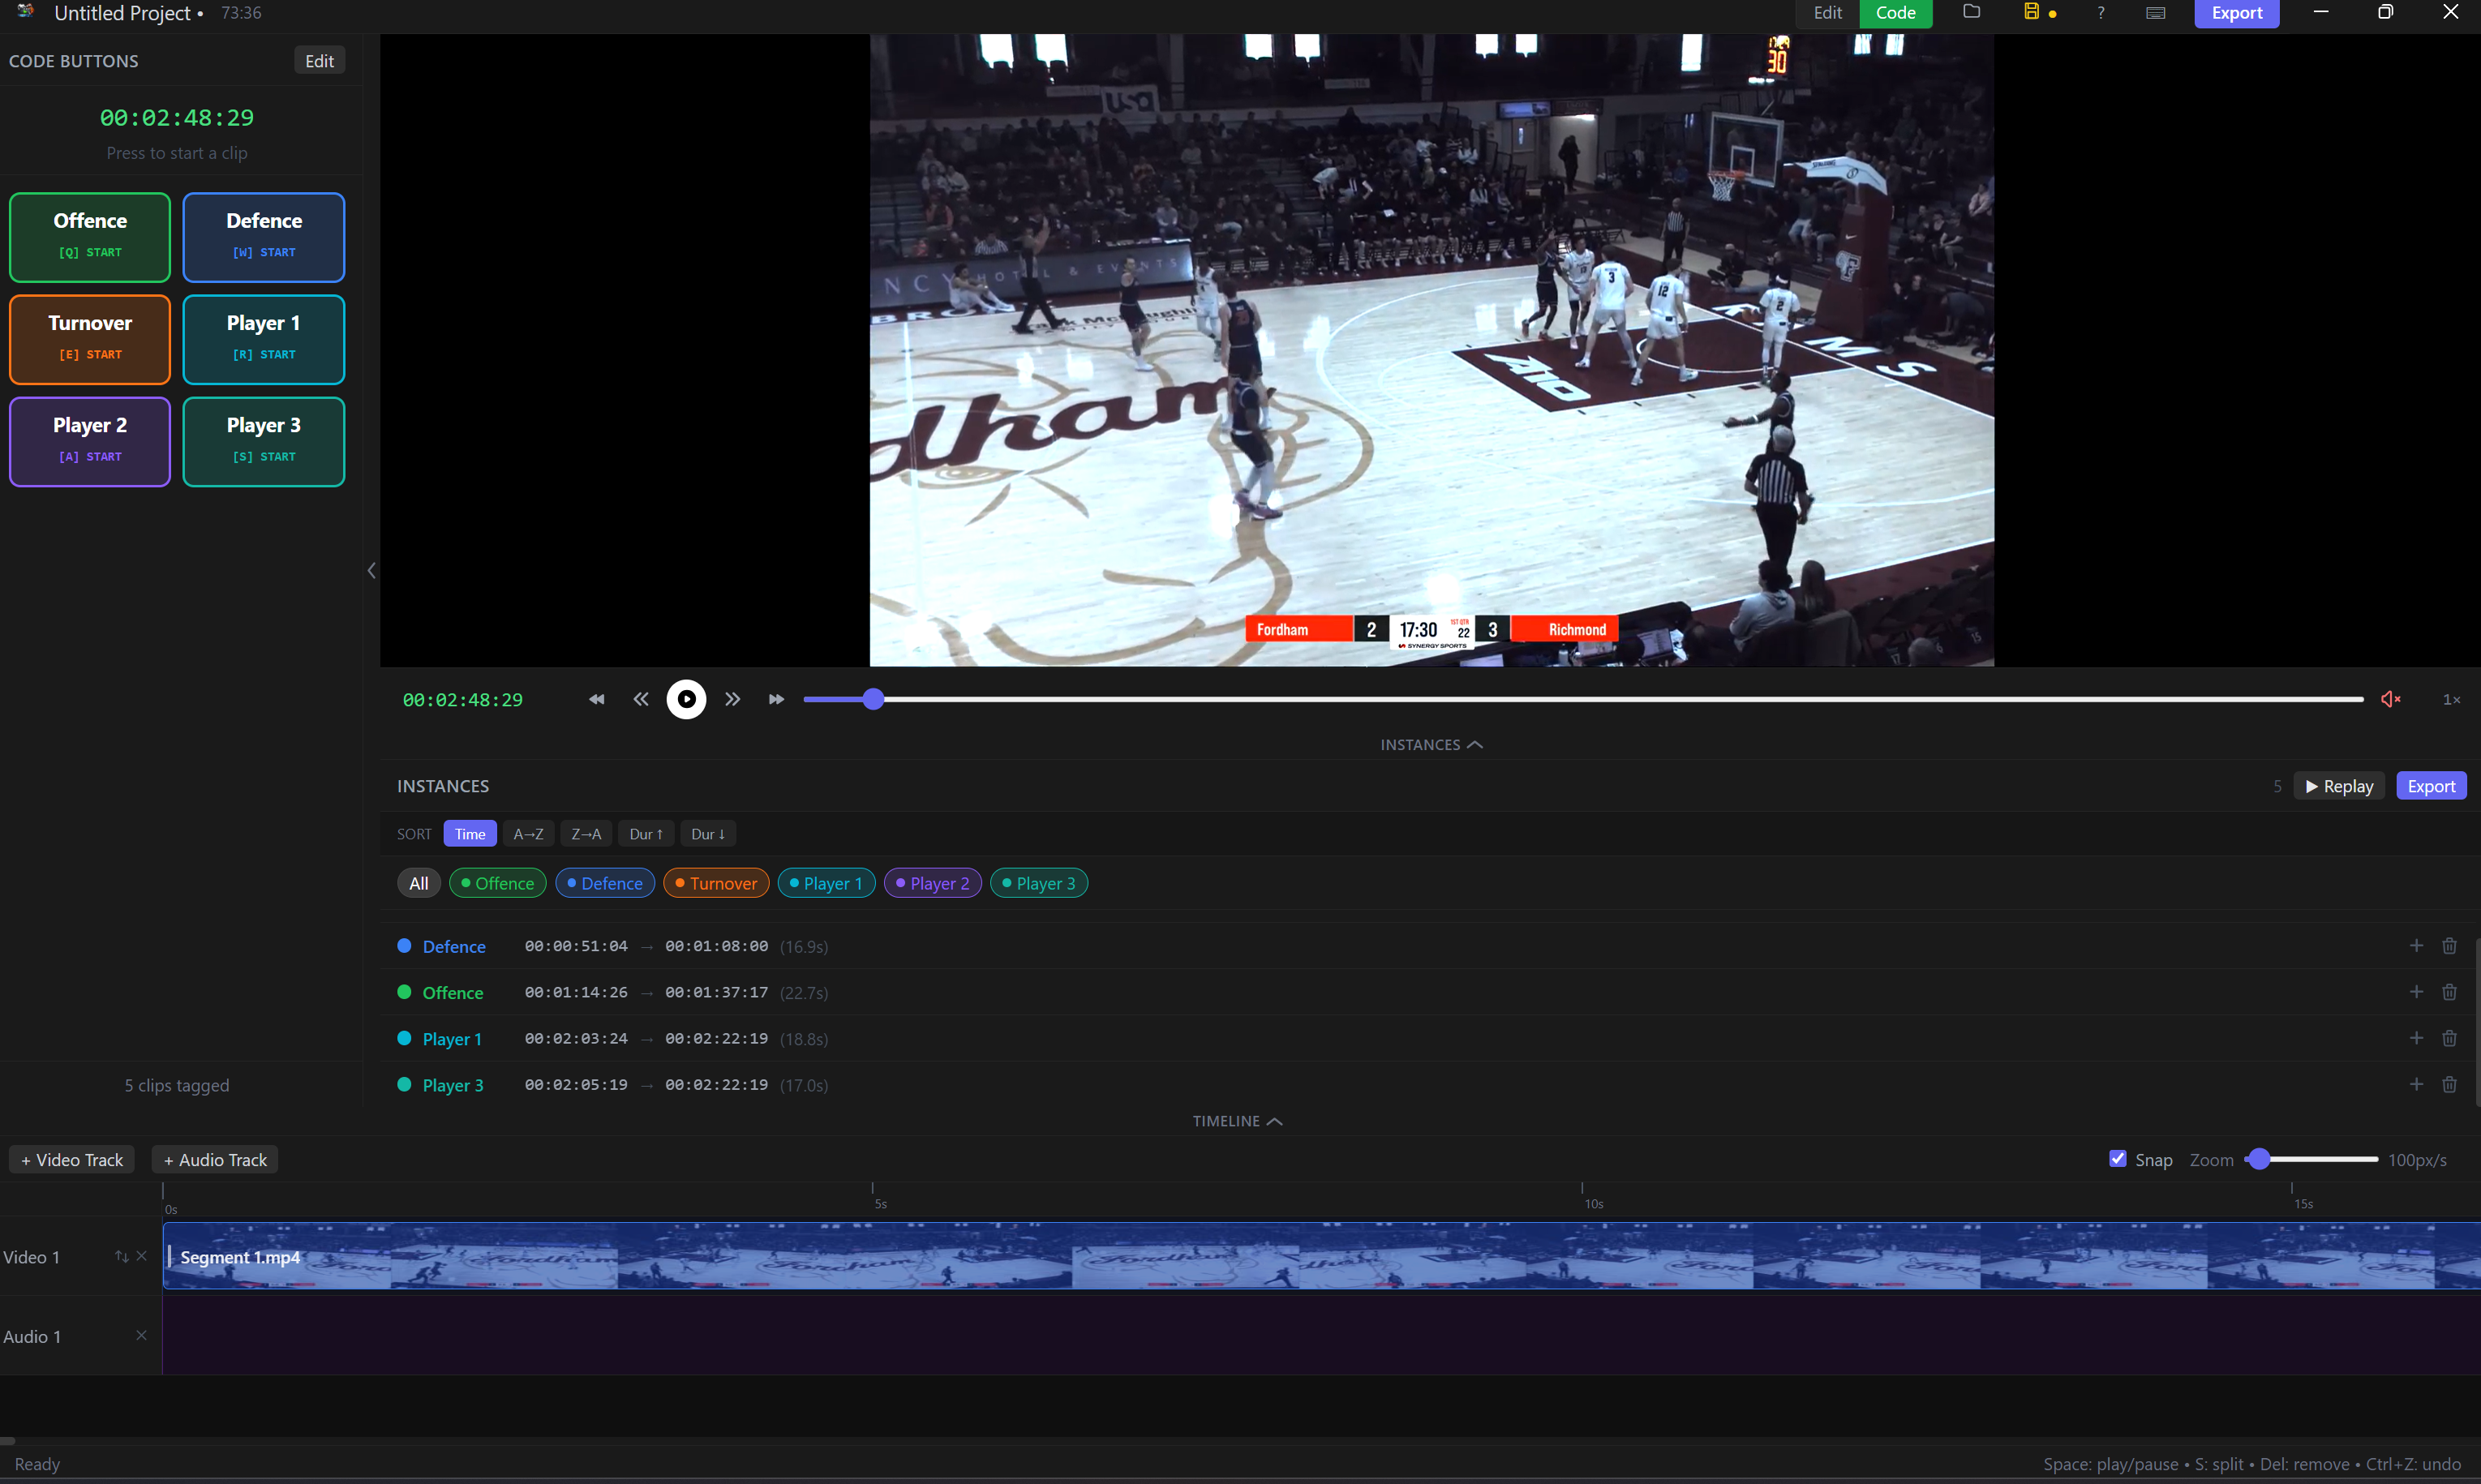This screenshot has height=1484, width=2481.
Task: Sort instances by Time
Action: pyautogui.click(x=470, y=833)
